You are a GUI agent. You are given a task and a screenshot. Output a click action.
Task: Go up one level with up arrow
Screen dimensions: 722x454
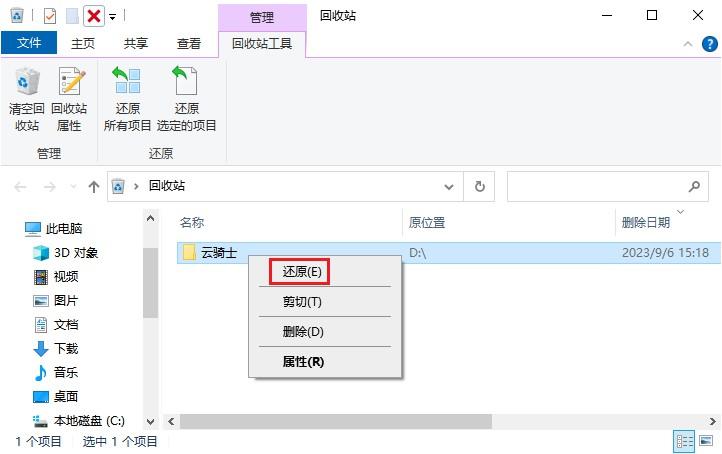[x=94, y=187]
